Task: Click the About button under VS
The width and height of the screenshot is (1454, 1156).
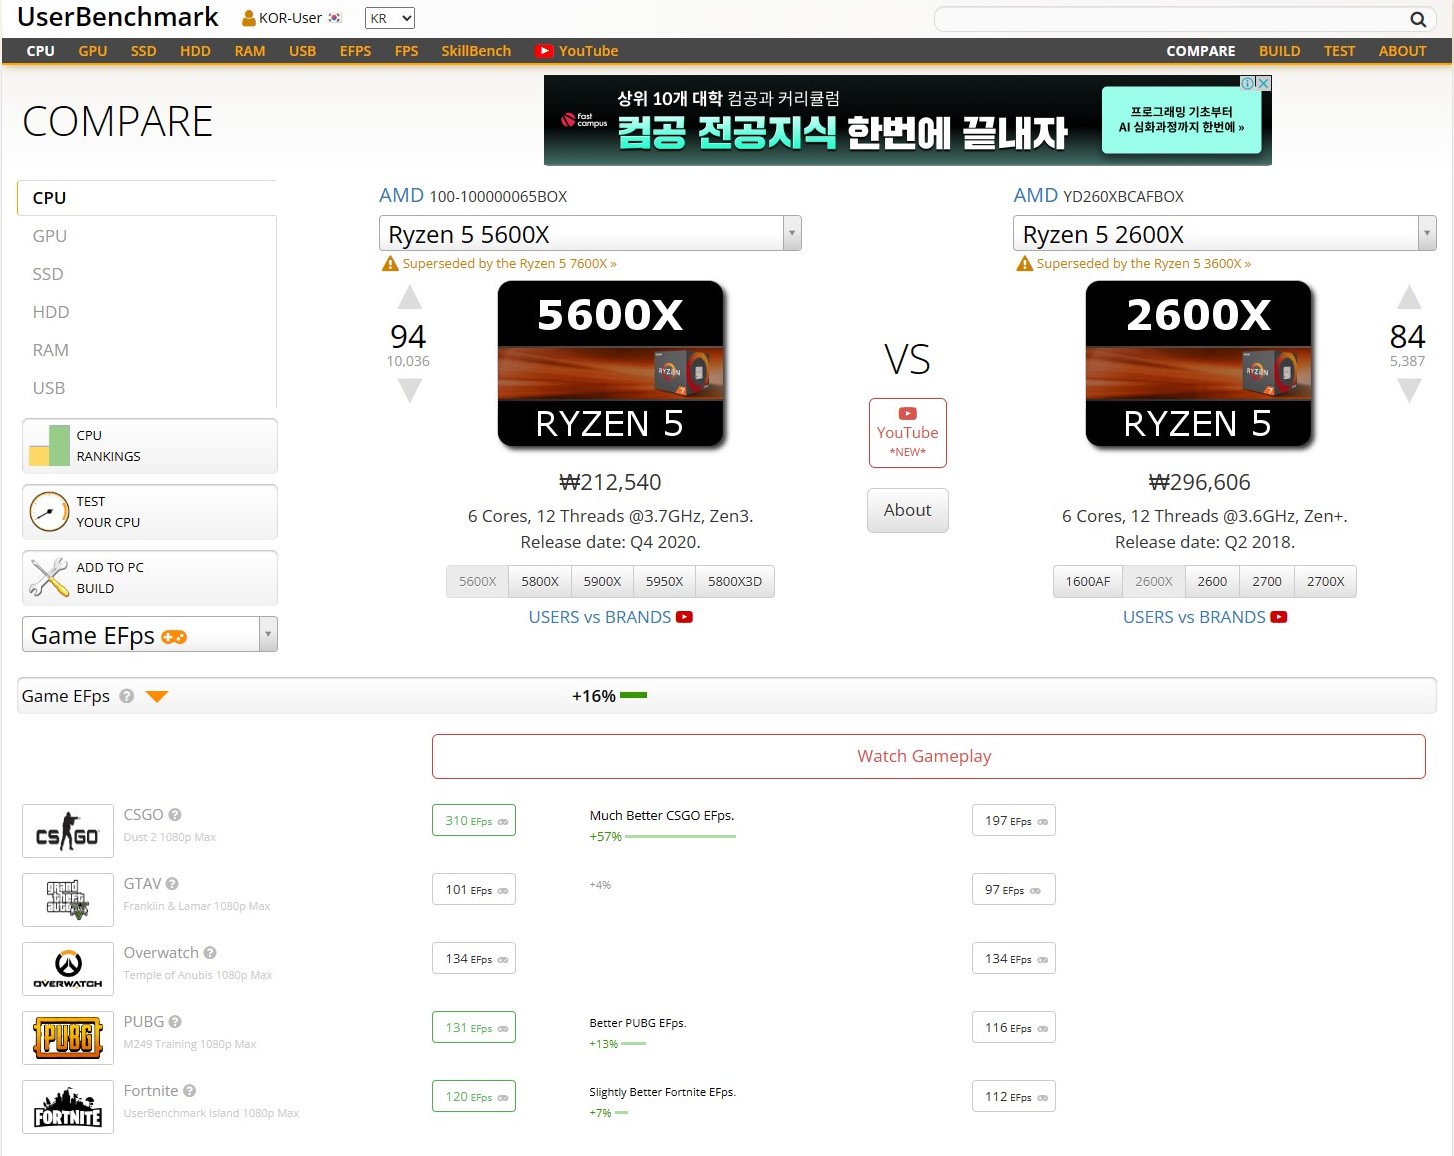Action: (x=908, y=510)
